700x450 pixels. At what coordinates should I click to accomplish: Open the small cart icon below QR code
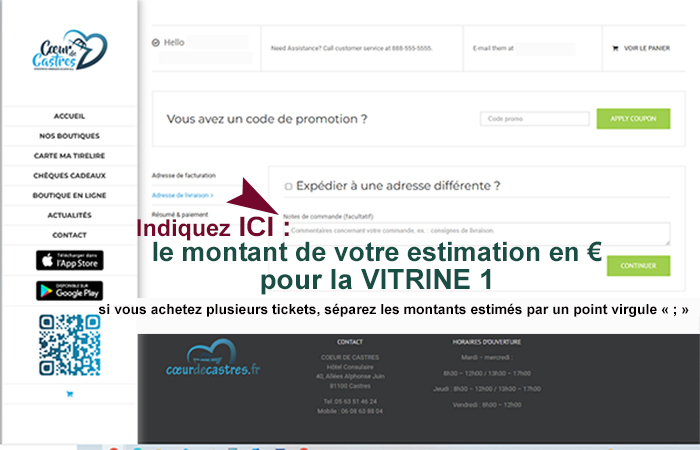(69, 394)
